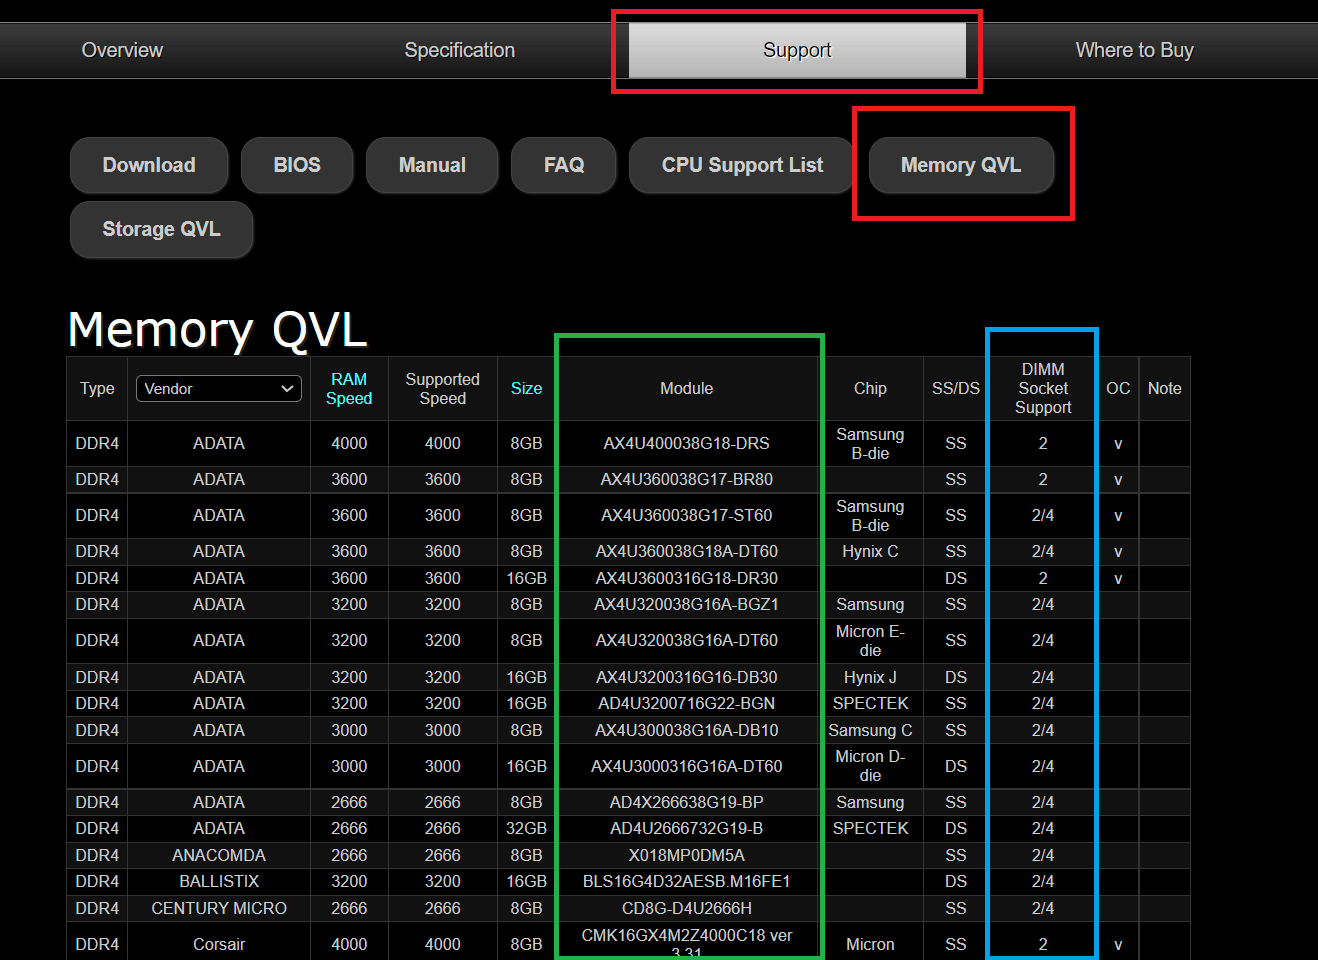This screenshot has width=1318, height=960.
Task: Click the Type column header
Action: click(x=97, y=388)
